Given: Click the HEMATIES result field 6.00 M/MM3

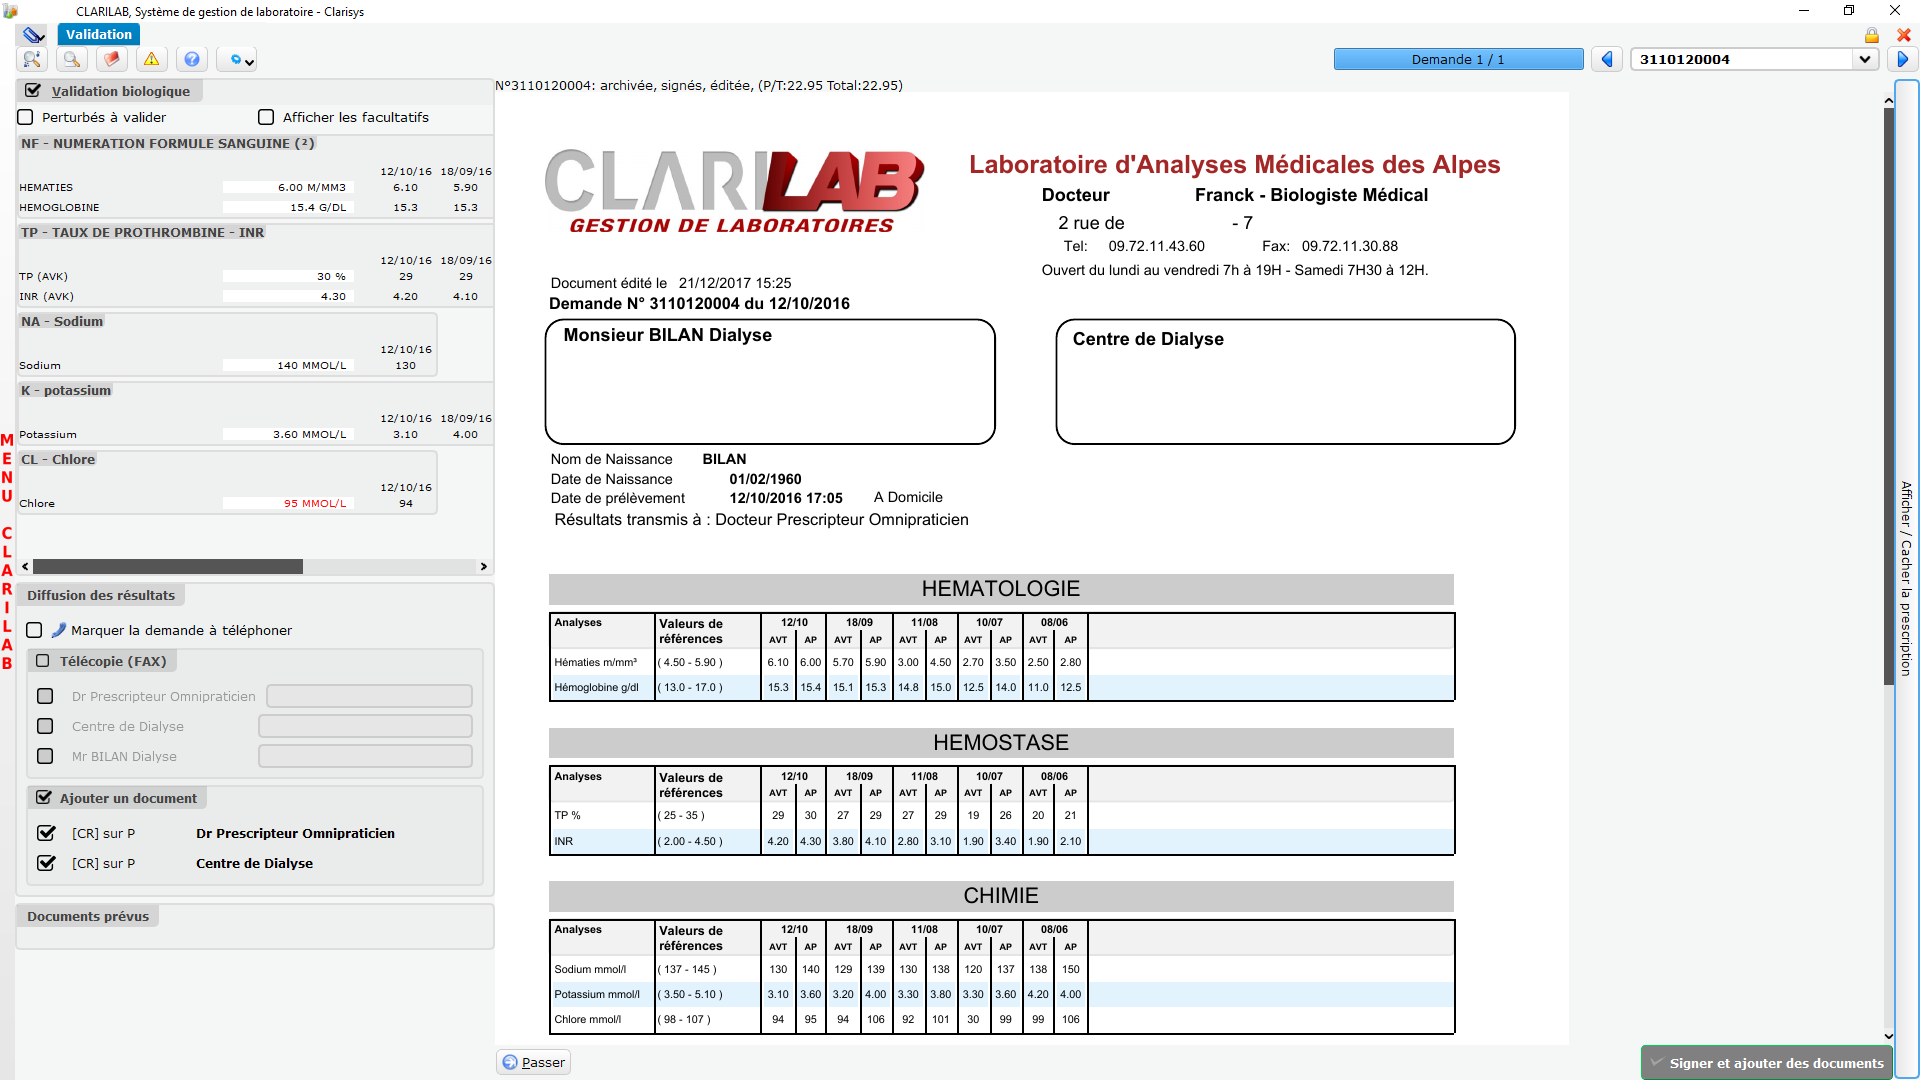Looking at the screenshot, I should coord(287,187).
